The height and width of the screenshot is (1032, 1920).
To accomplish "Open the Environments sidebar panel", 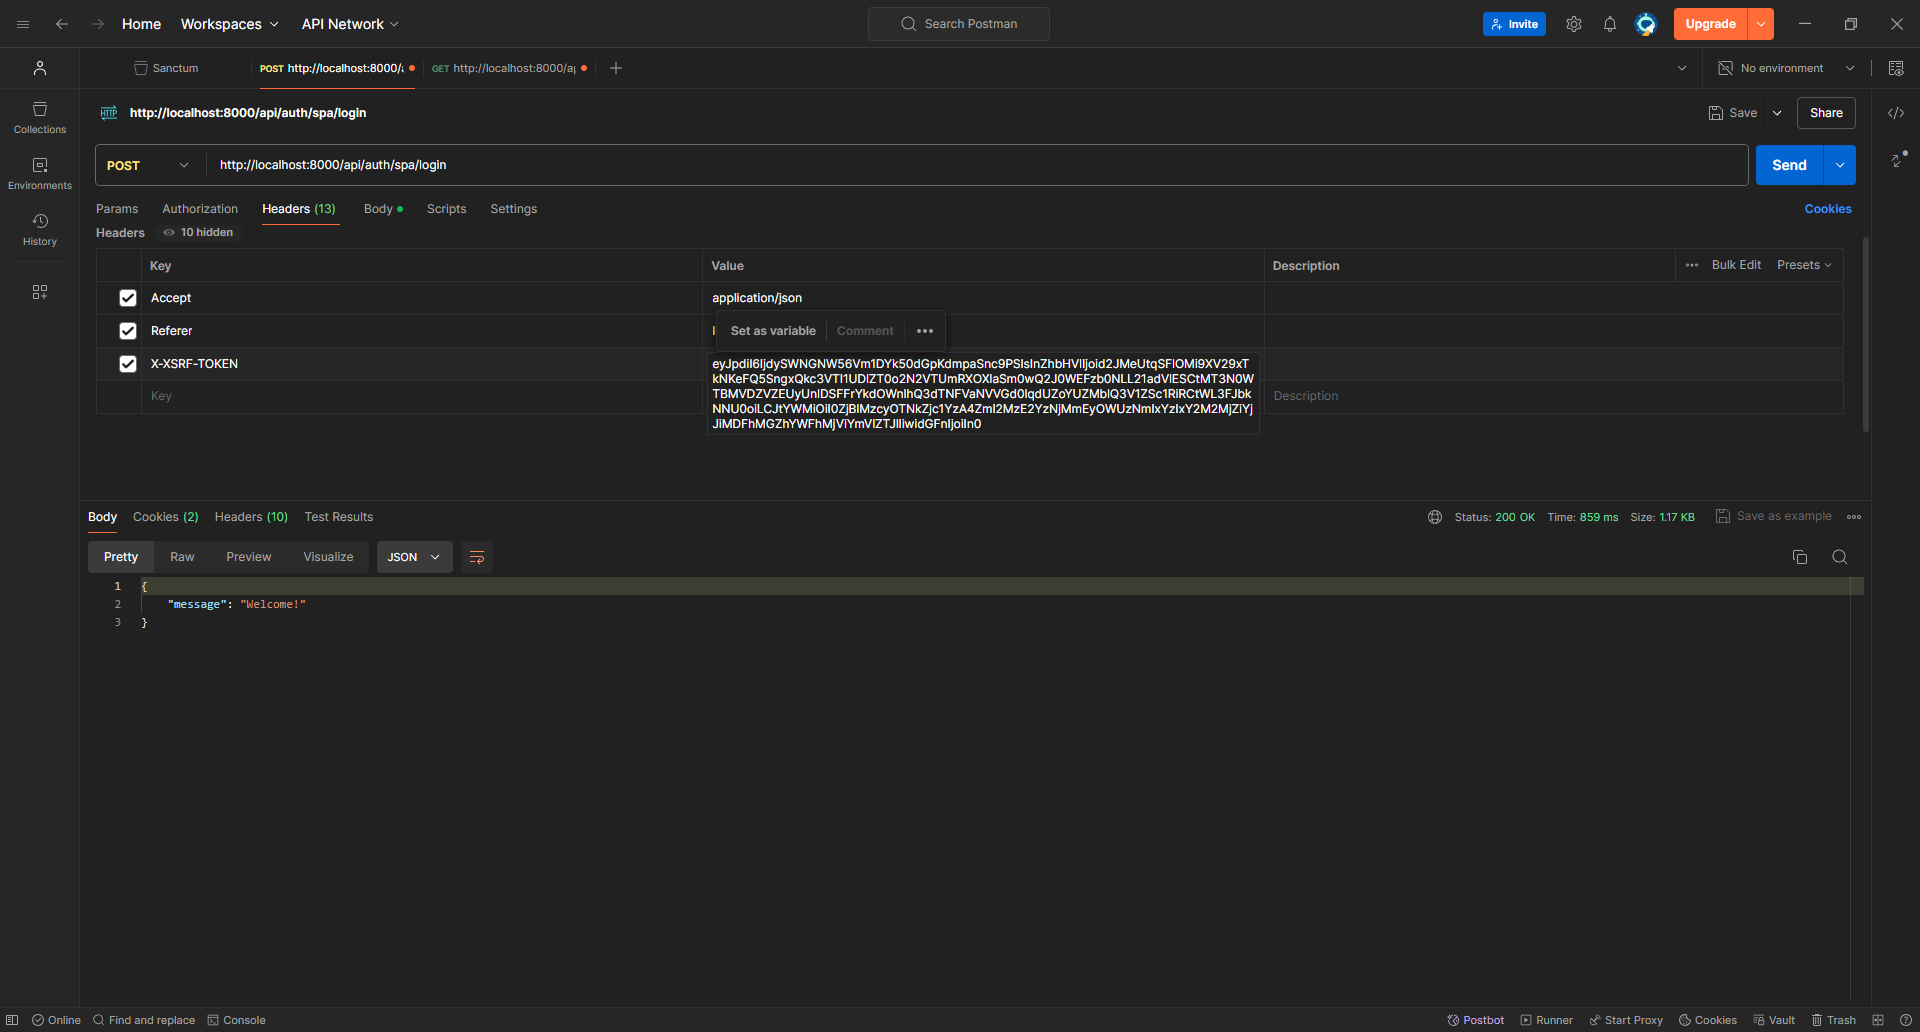I will (39, 170).
